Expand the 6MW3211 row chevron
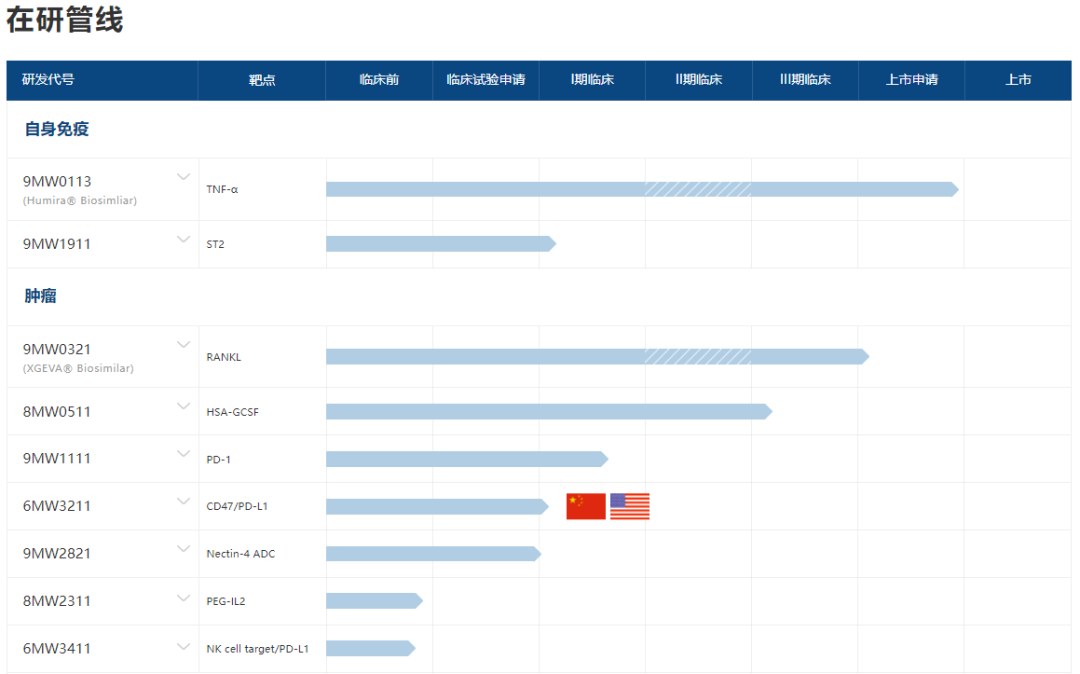Viewport: 1080px width, 674px height. [183, 501]
